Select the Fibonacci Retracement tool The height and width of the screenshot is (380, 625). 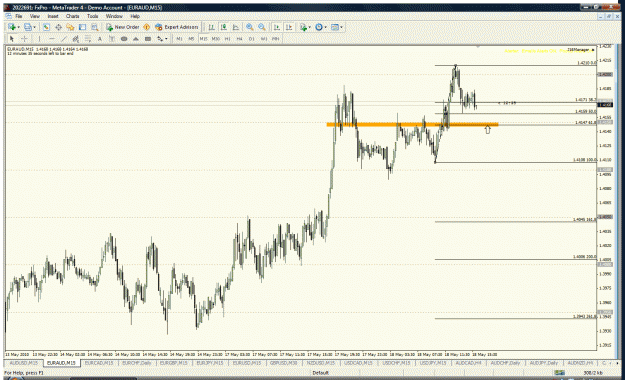pyautogui.click(x=88, y=39)
